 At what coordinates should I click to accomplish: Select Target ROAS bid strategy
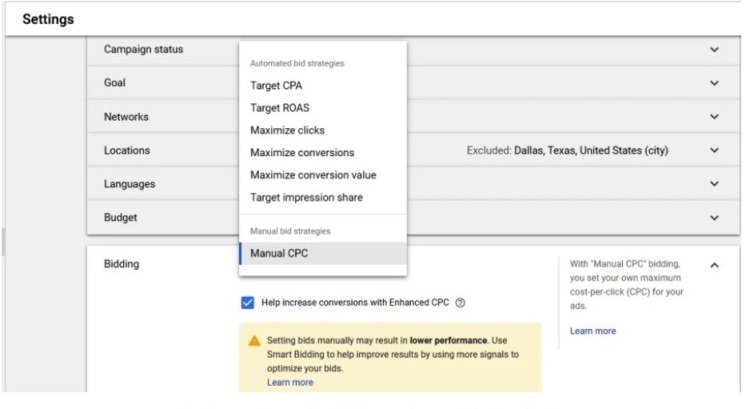pos(280,108)
